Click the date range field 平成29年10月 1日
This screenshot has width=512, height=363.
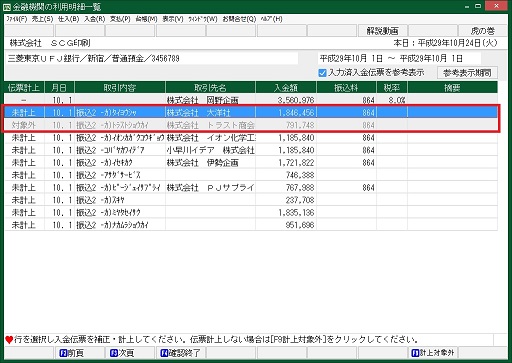pyautogui.click(x=399, y=59)
